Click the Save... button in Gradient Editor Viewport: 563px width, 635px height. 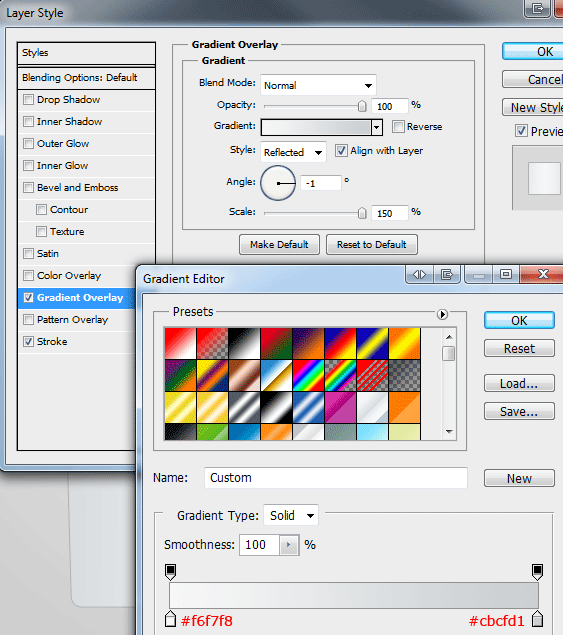[519, 411]
